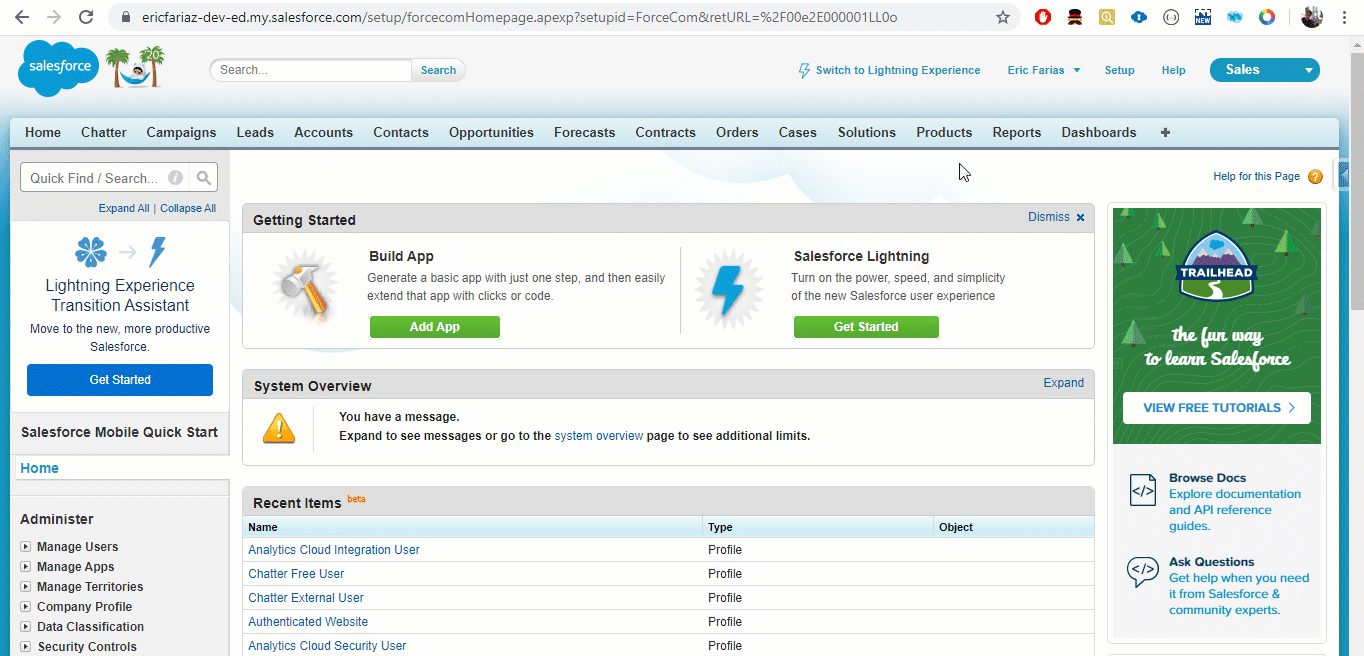The height and width of the screenshot is (656, 1364).
Task: Open the Sales app menu dropdown
Action: (1265, 70)
